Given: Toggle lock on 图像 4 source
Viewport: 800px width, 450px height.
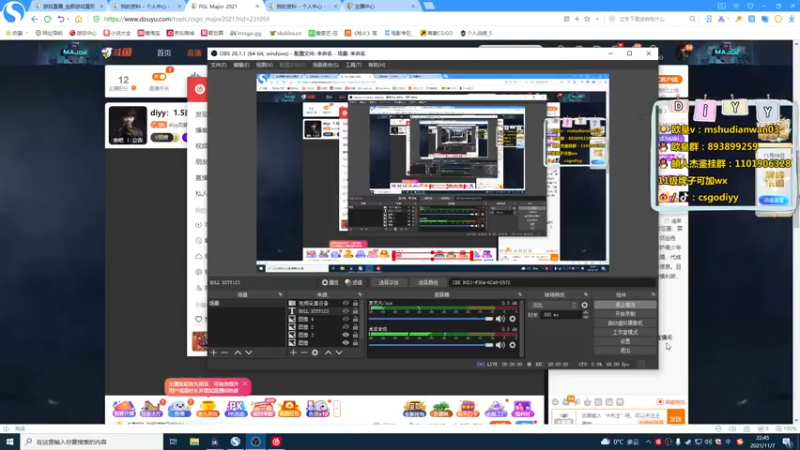Looking at the screenshot, I should [355, 319].
